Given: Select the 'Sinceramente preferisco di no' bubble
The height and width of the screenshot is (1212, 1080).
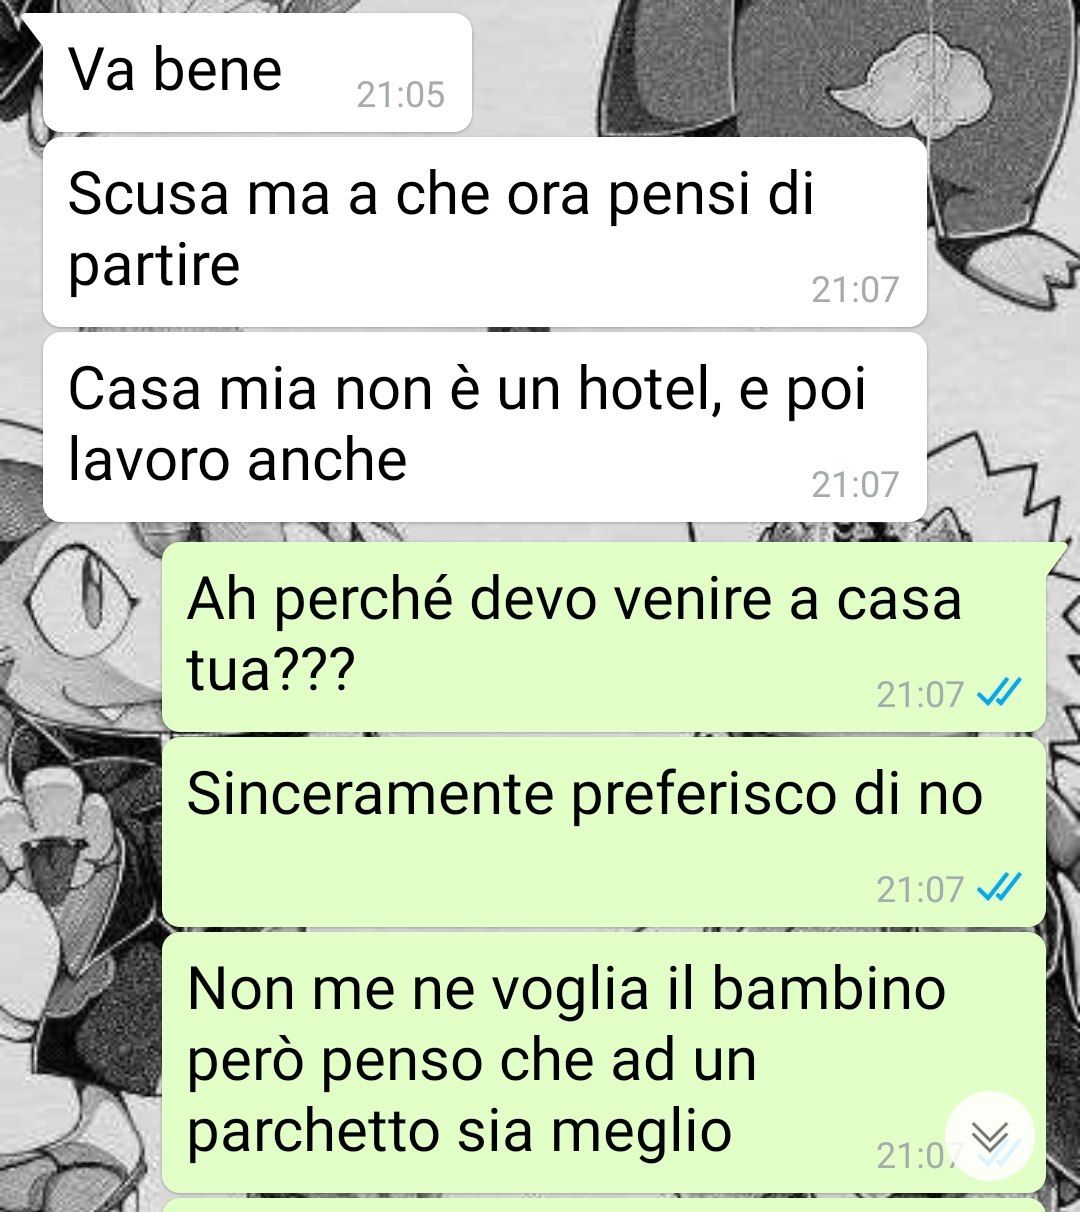Looking at the screenshot, I should (604, 832).
